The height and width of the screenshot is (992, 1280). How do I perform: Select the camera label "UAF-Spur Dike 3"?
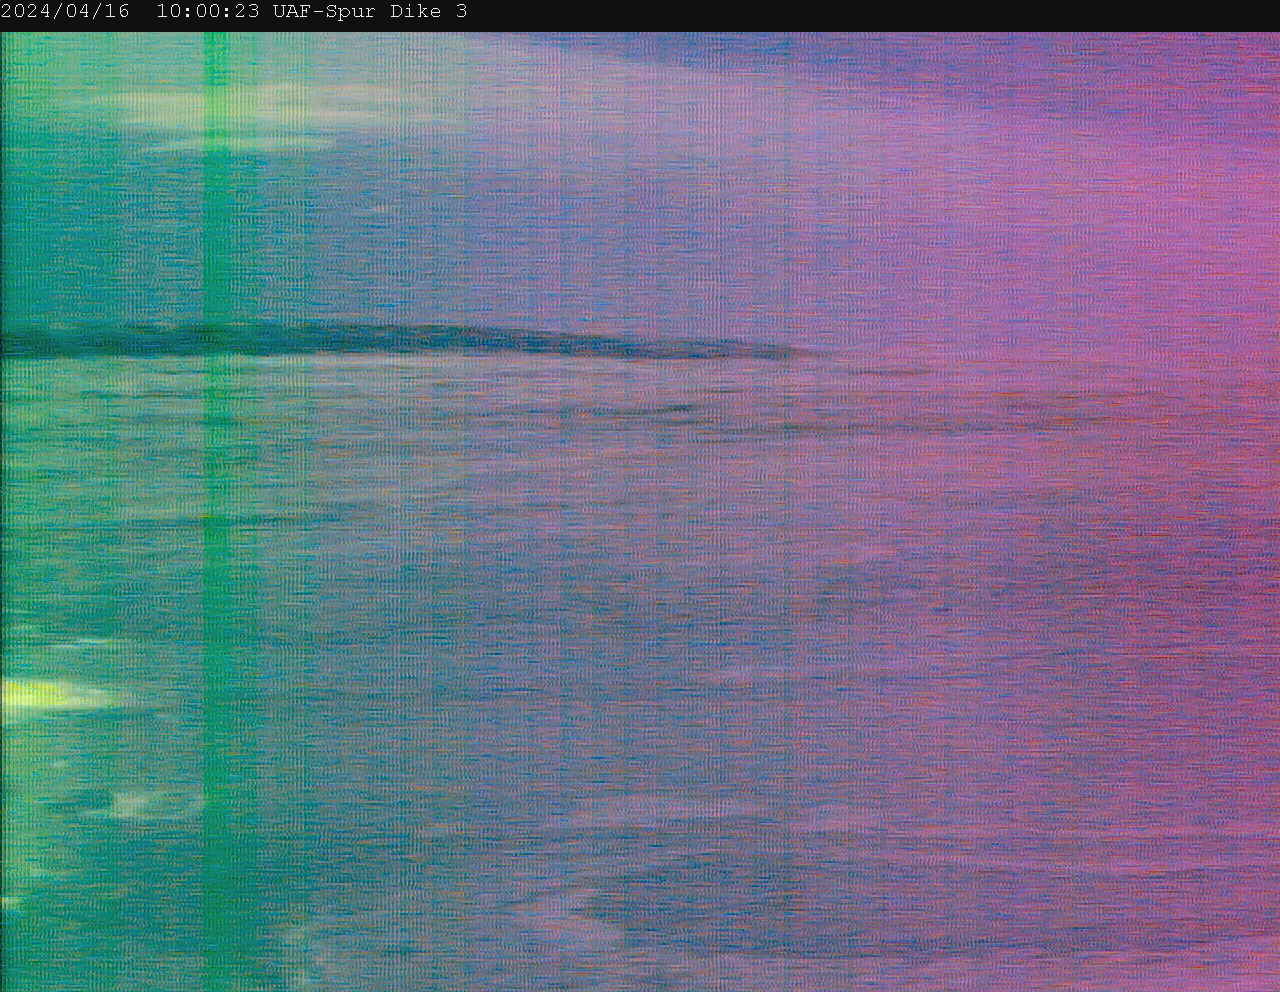(370, 12)
